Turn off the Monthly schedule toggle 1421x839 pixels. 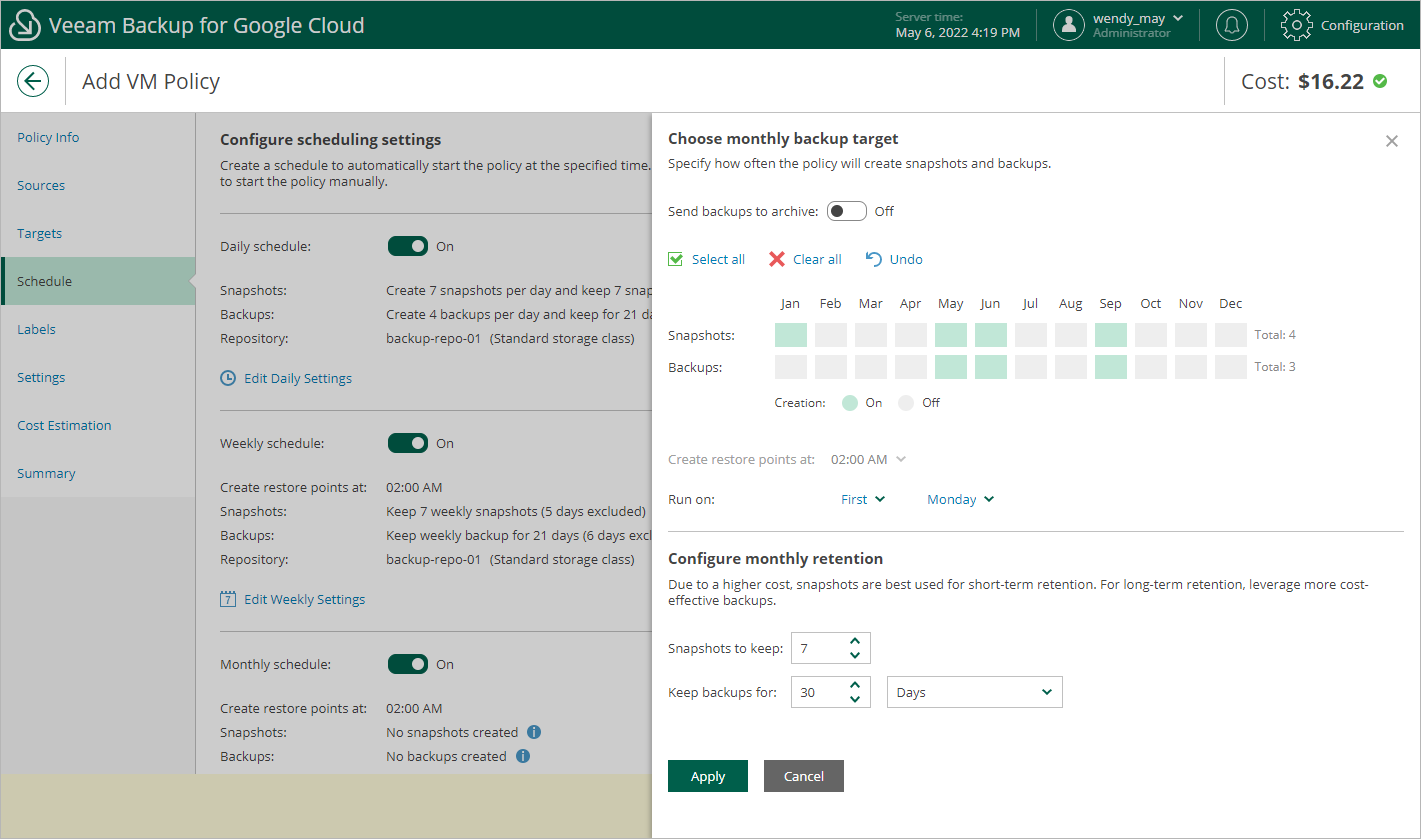[408, 664]
